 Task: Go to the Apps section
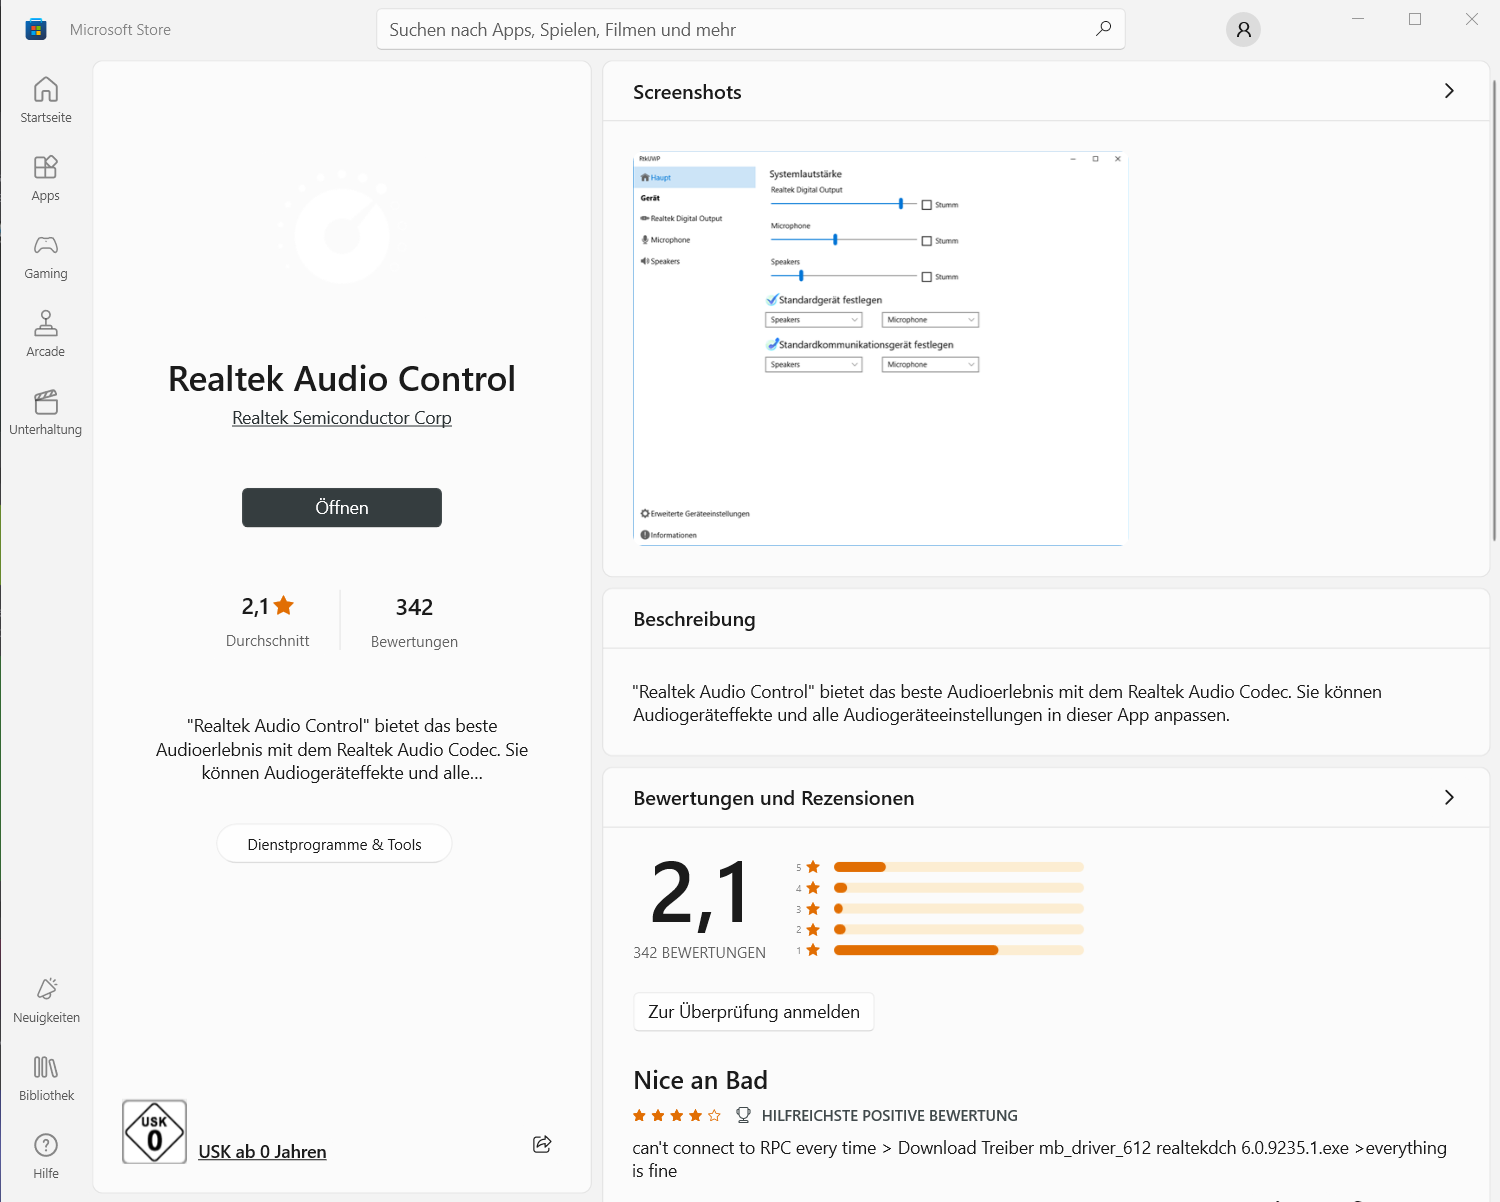click(46, 178)
